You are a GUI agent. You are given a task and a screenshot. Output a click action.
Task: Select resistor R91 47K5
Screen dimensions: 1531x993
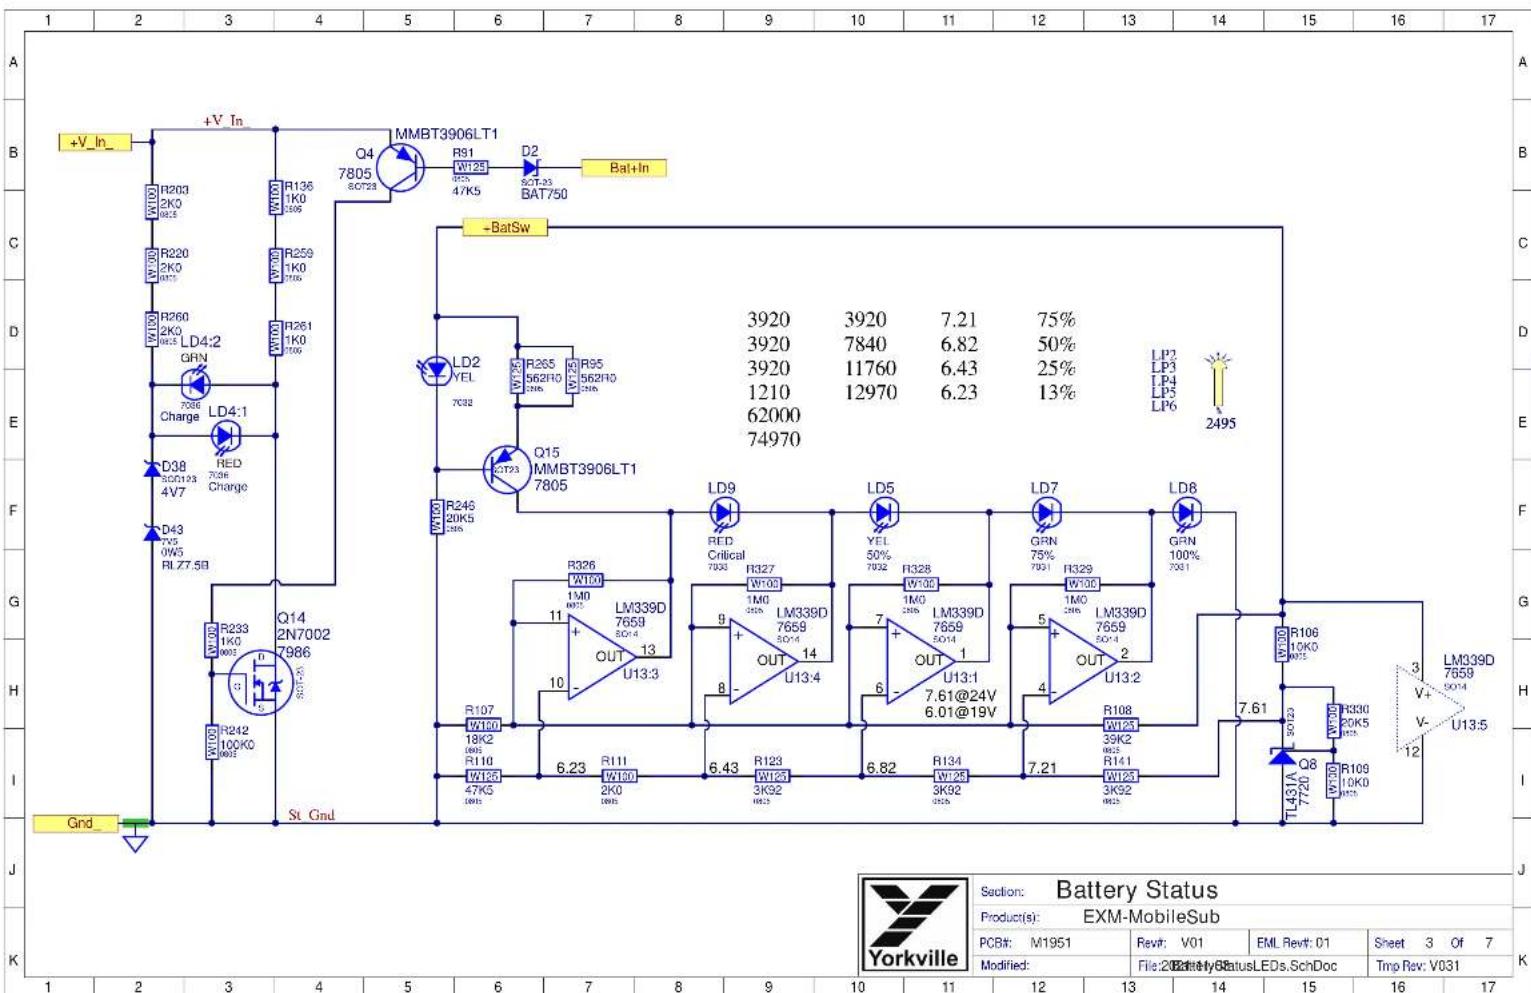tap(471, 167)
